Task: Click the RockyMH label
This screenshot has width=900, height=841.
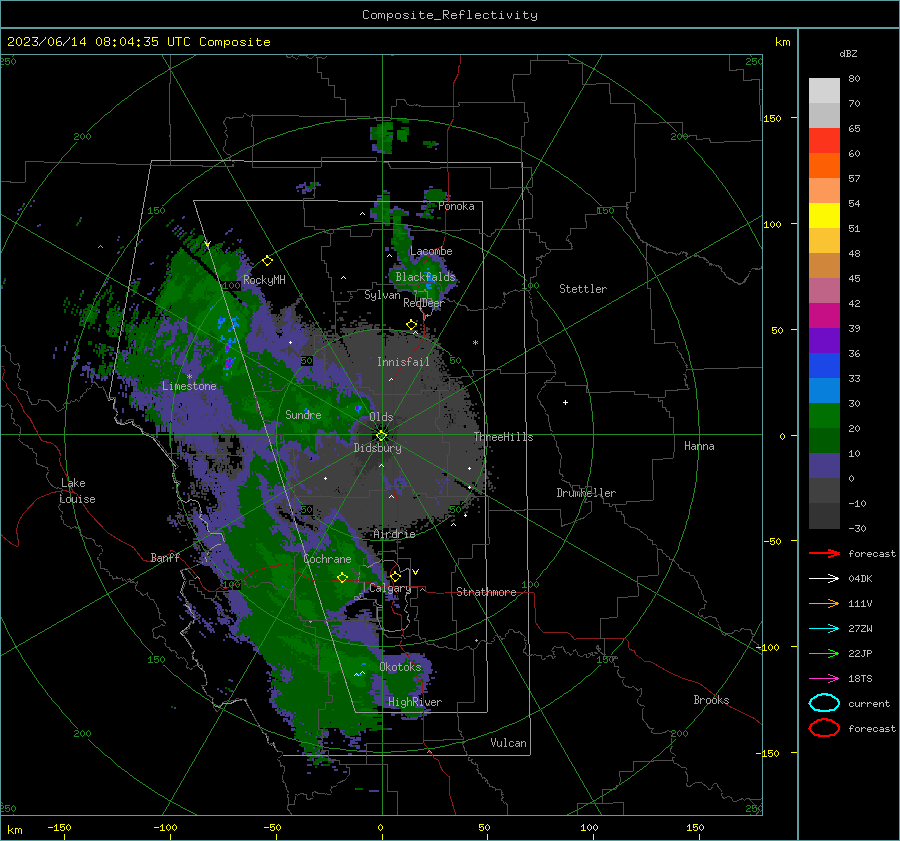Action: [x=264, y=280]
